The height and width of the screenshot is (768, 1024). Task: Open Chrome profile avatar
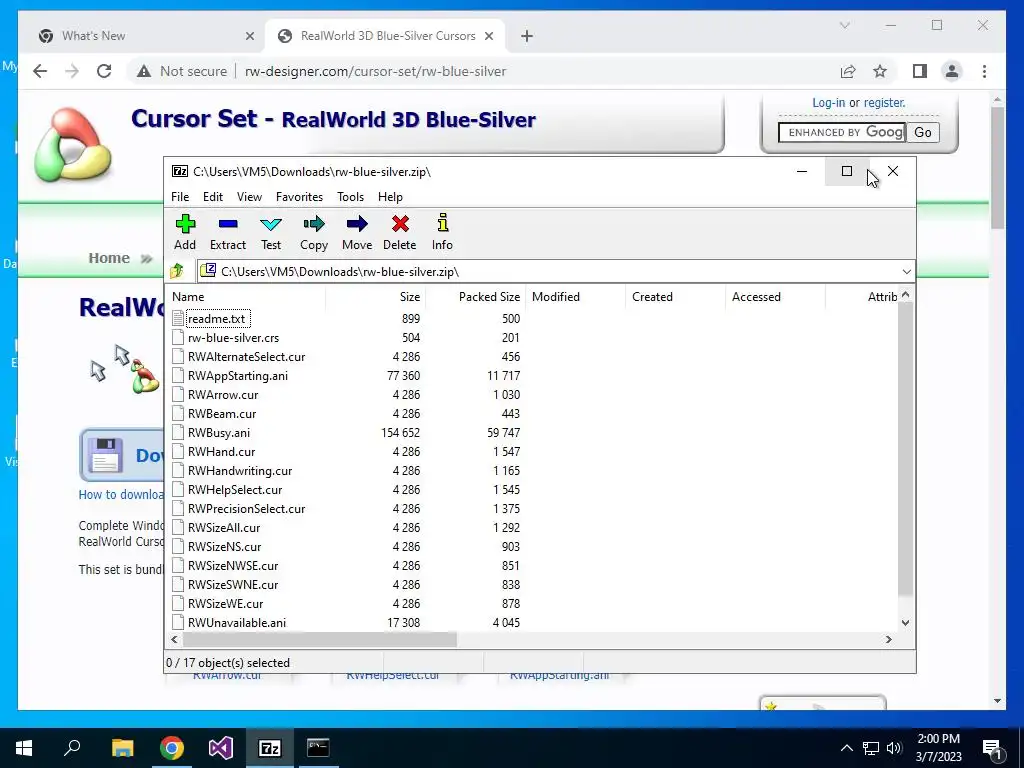coord(952,71)
